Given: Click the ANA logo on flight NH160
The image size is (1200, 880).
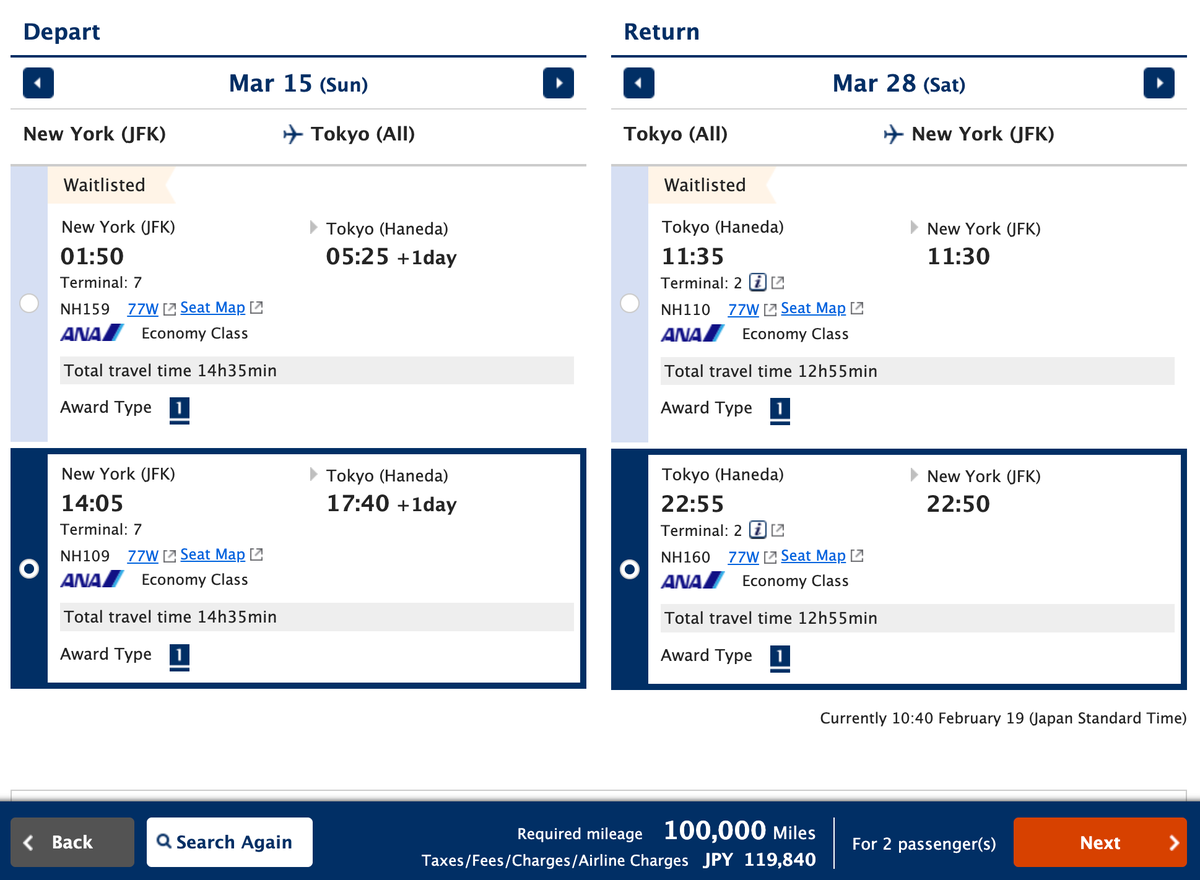Looking at the screenshot, I should (691, 580).
